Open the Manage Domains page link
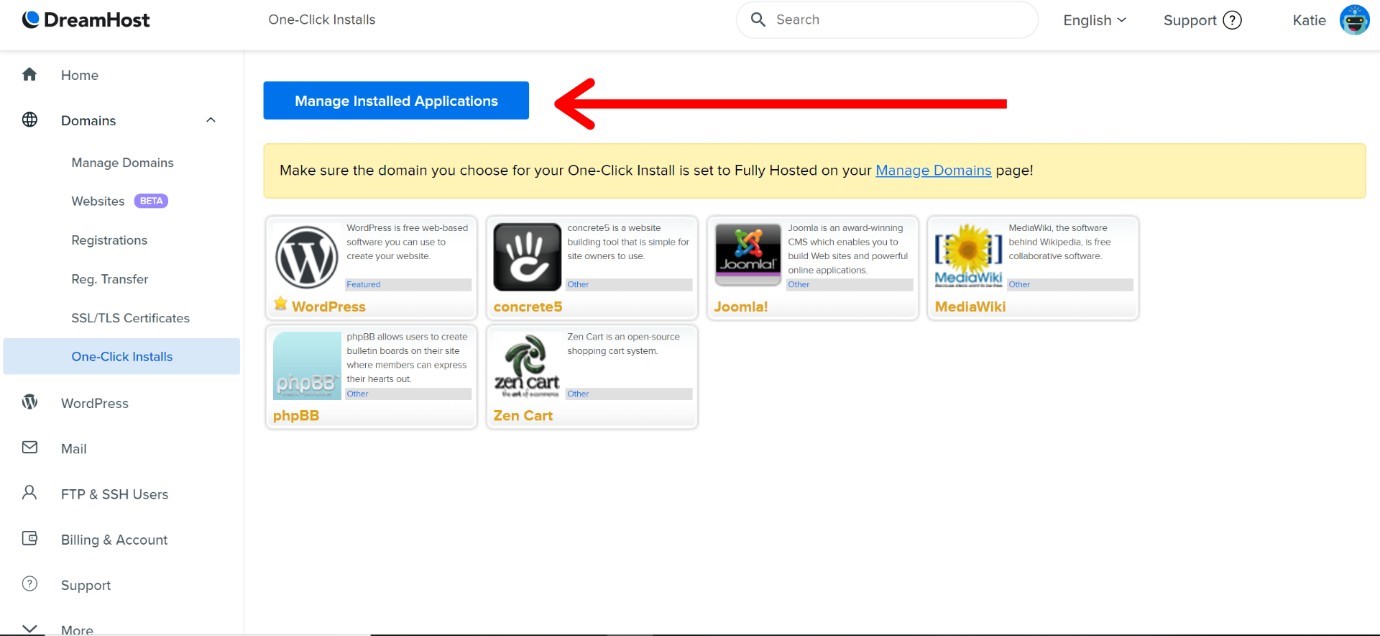Screen dimensions: 1380x636 (x=933, y=170)
